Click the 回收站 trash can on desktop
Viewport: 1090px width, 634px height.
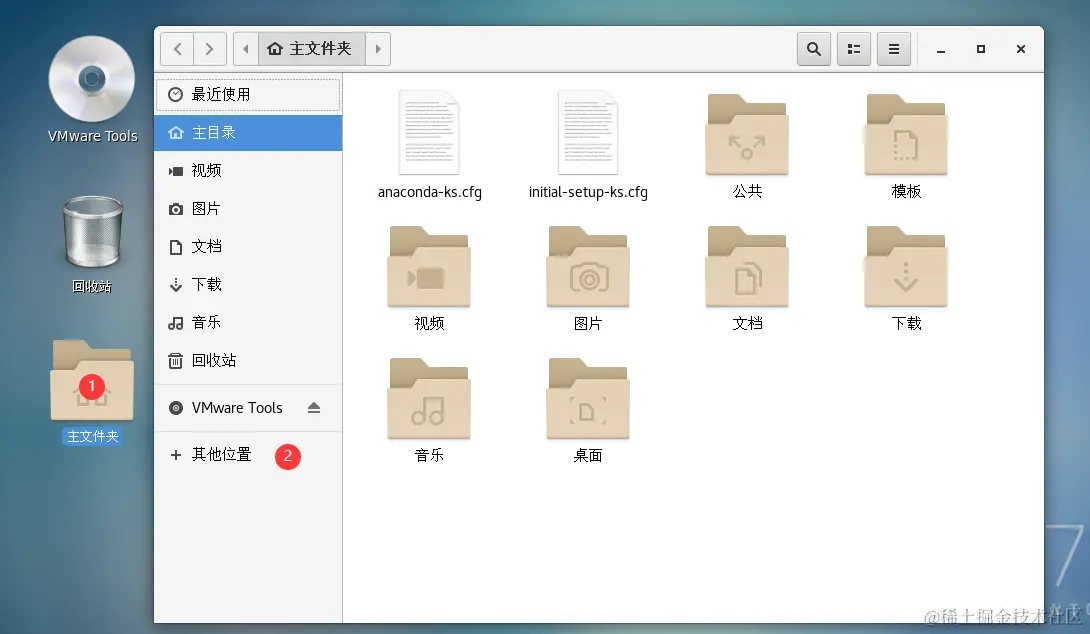[92, 231]
